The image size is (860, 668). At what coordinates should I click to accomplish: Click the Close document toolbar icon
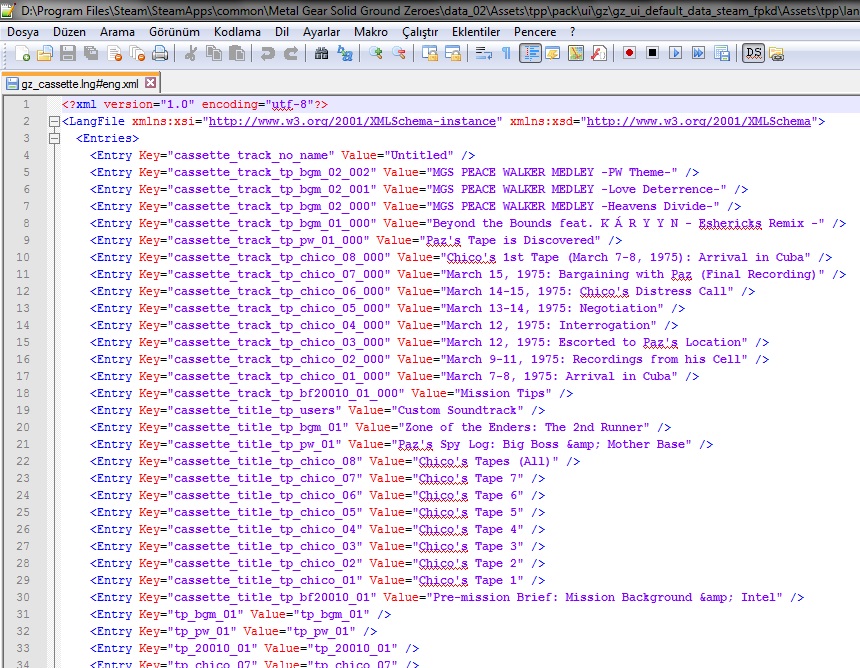(x=114, y=53)
